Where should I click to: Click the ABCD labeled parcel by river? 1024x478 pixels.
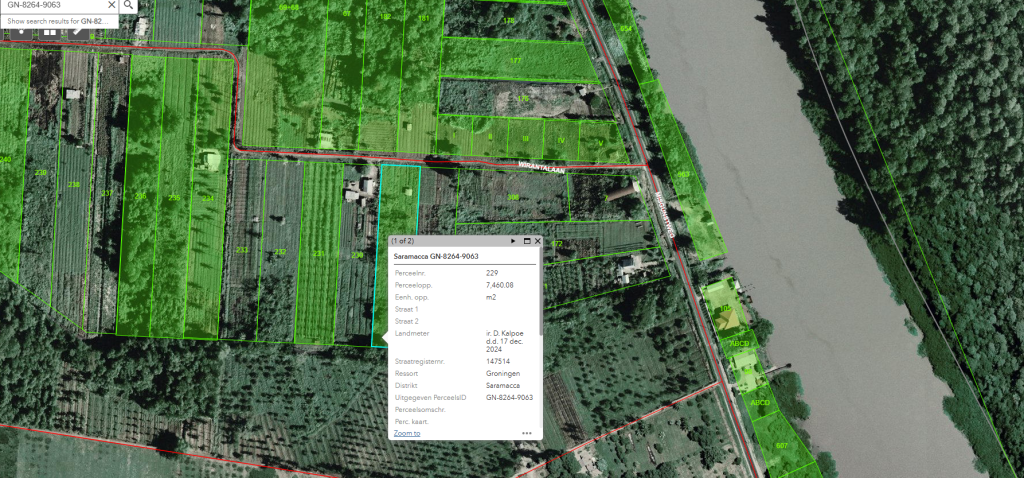pyautogui.click(x=740, y=343)
